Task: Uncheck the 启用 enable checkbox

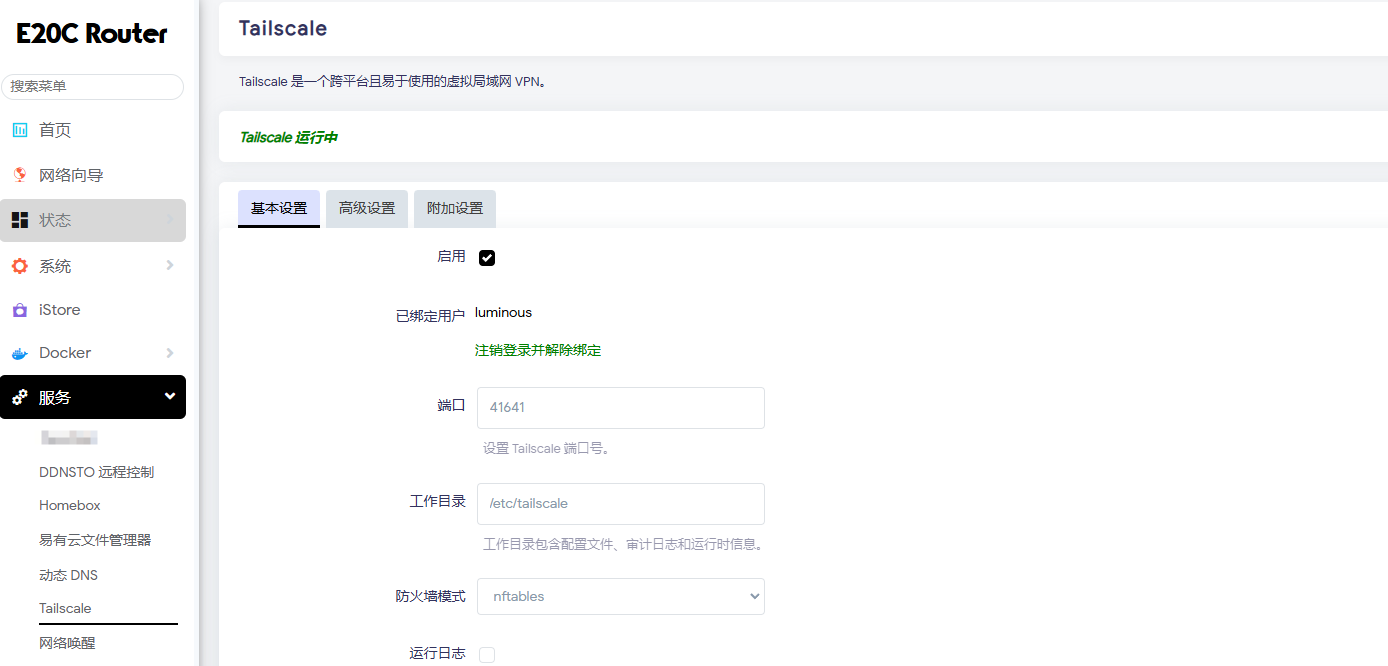Action: click(x=487, y=258)
